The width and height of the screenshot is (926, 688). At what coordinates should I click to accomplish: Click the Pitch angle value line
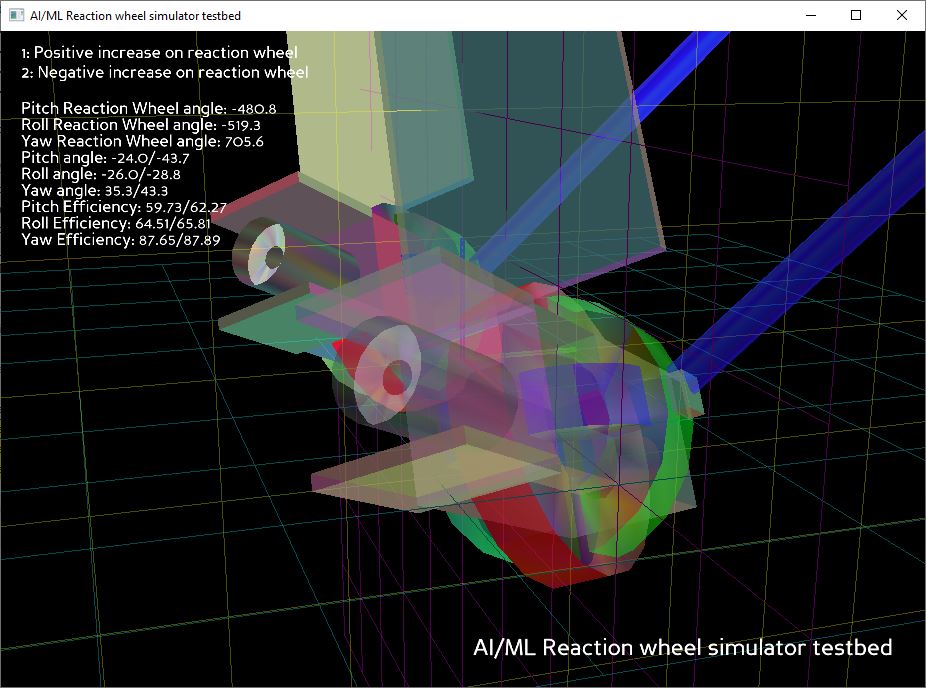105,158
